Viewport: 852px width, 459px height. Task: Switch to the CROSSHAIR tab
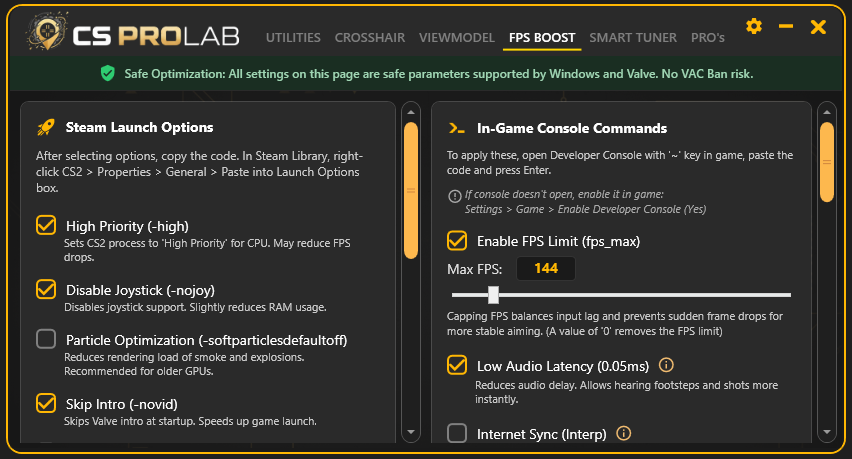tap(369, 37)
